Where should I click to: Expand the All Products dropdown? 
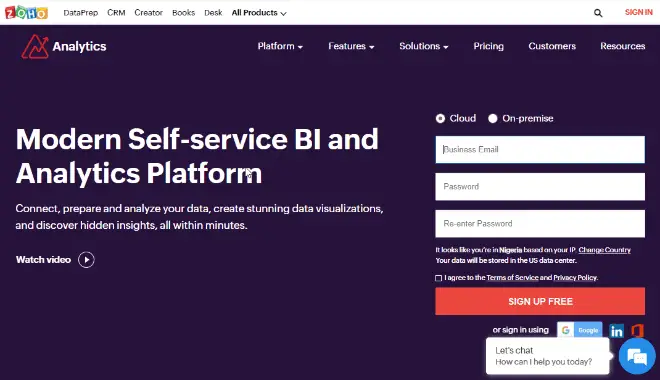[259, 13]
